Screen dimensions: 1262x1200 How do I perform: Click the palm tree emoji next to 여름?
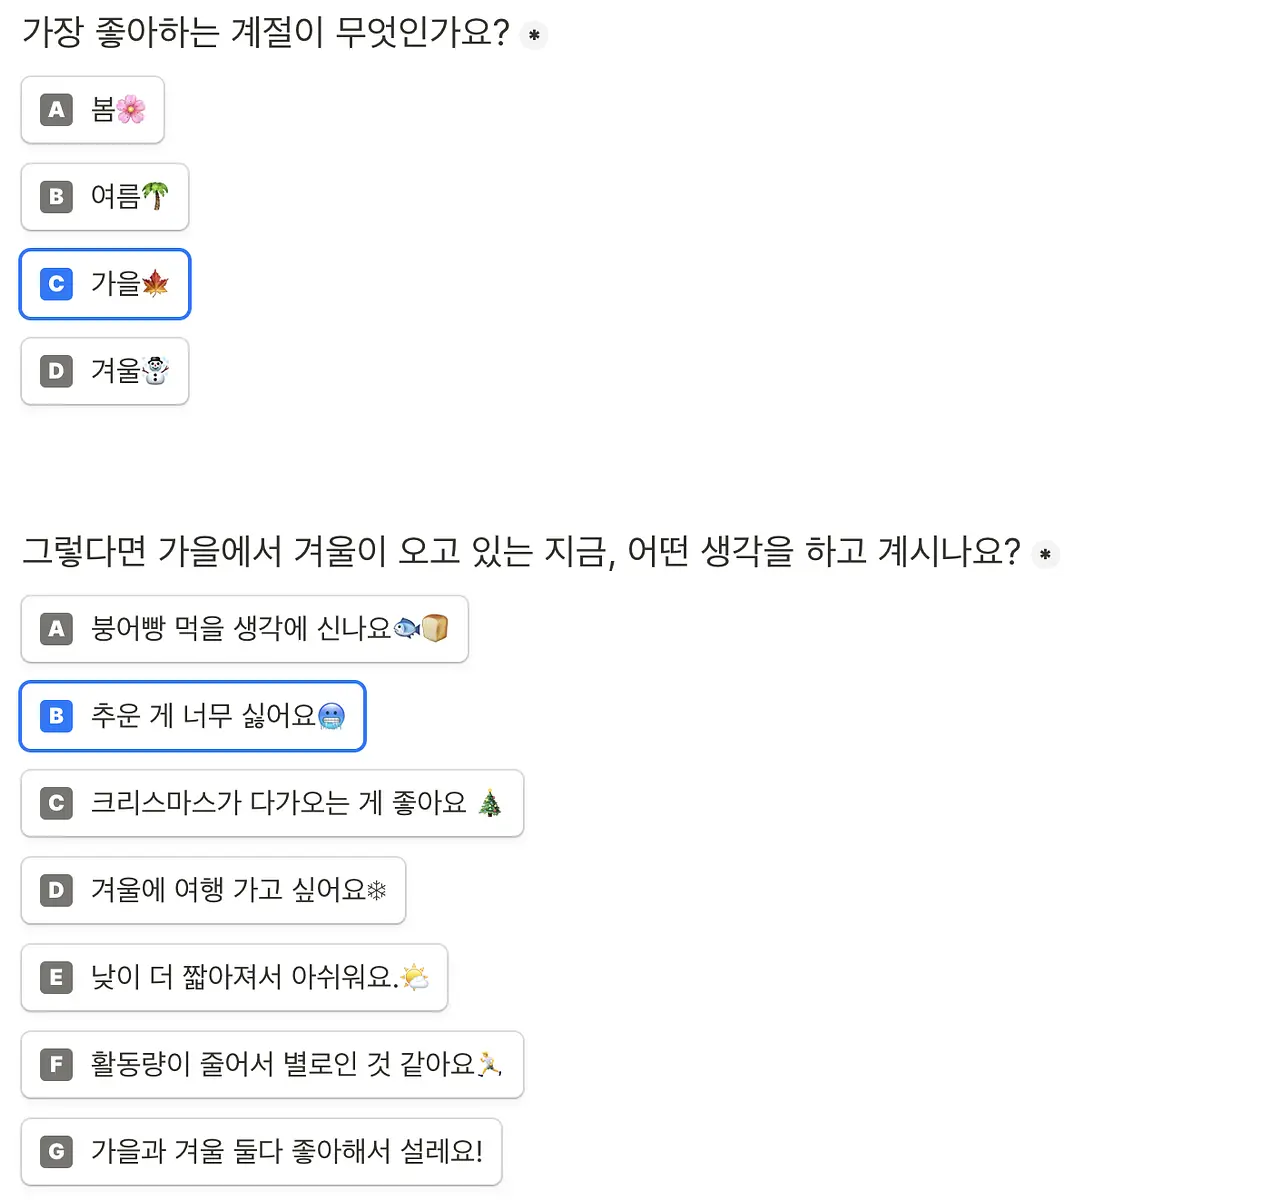[156, 196]
